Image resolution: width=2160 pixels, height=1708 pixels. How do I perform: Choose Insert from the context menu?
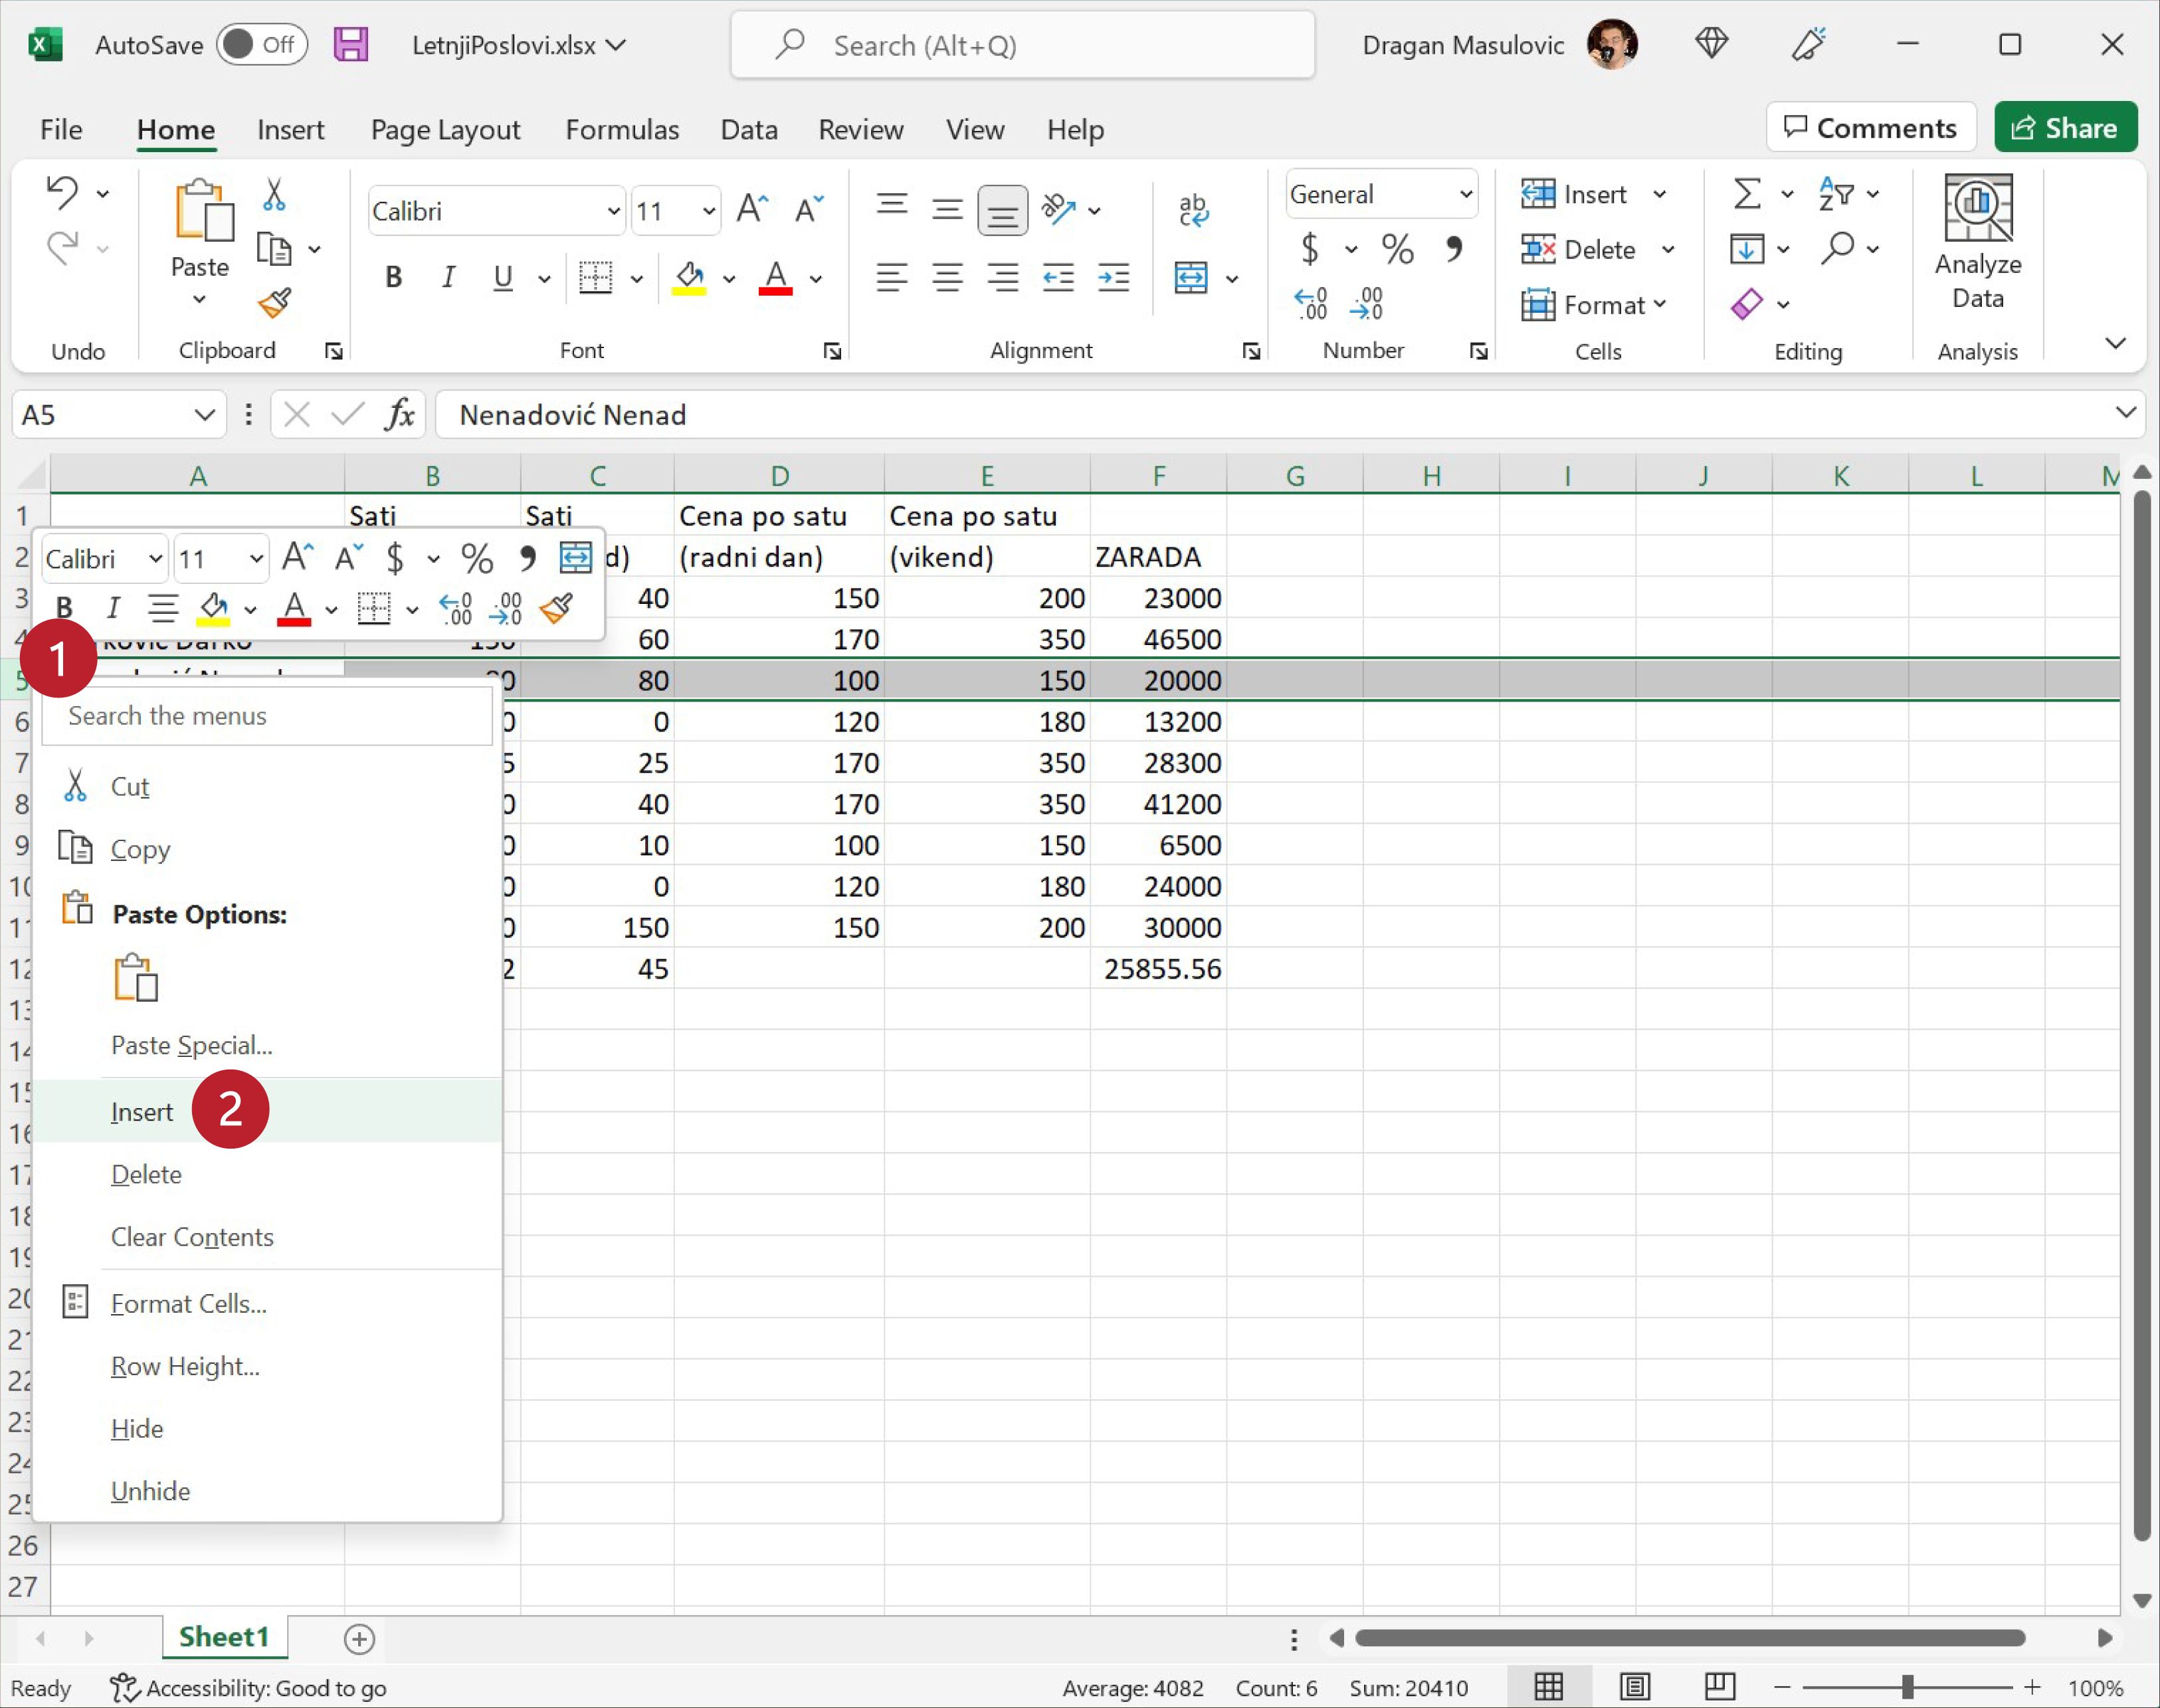[142, 1112]
